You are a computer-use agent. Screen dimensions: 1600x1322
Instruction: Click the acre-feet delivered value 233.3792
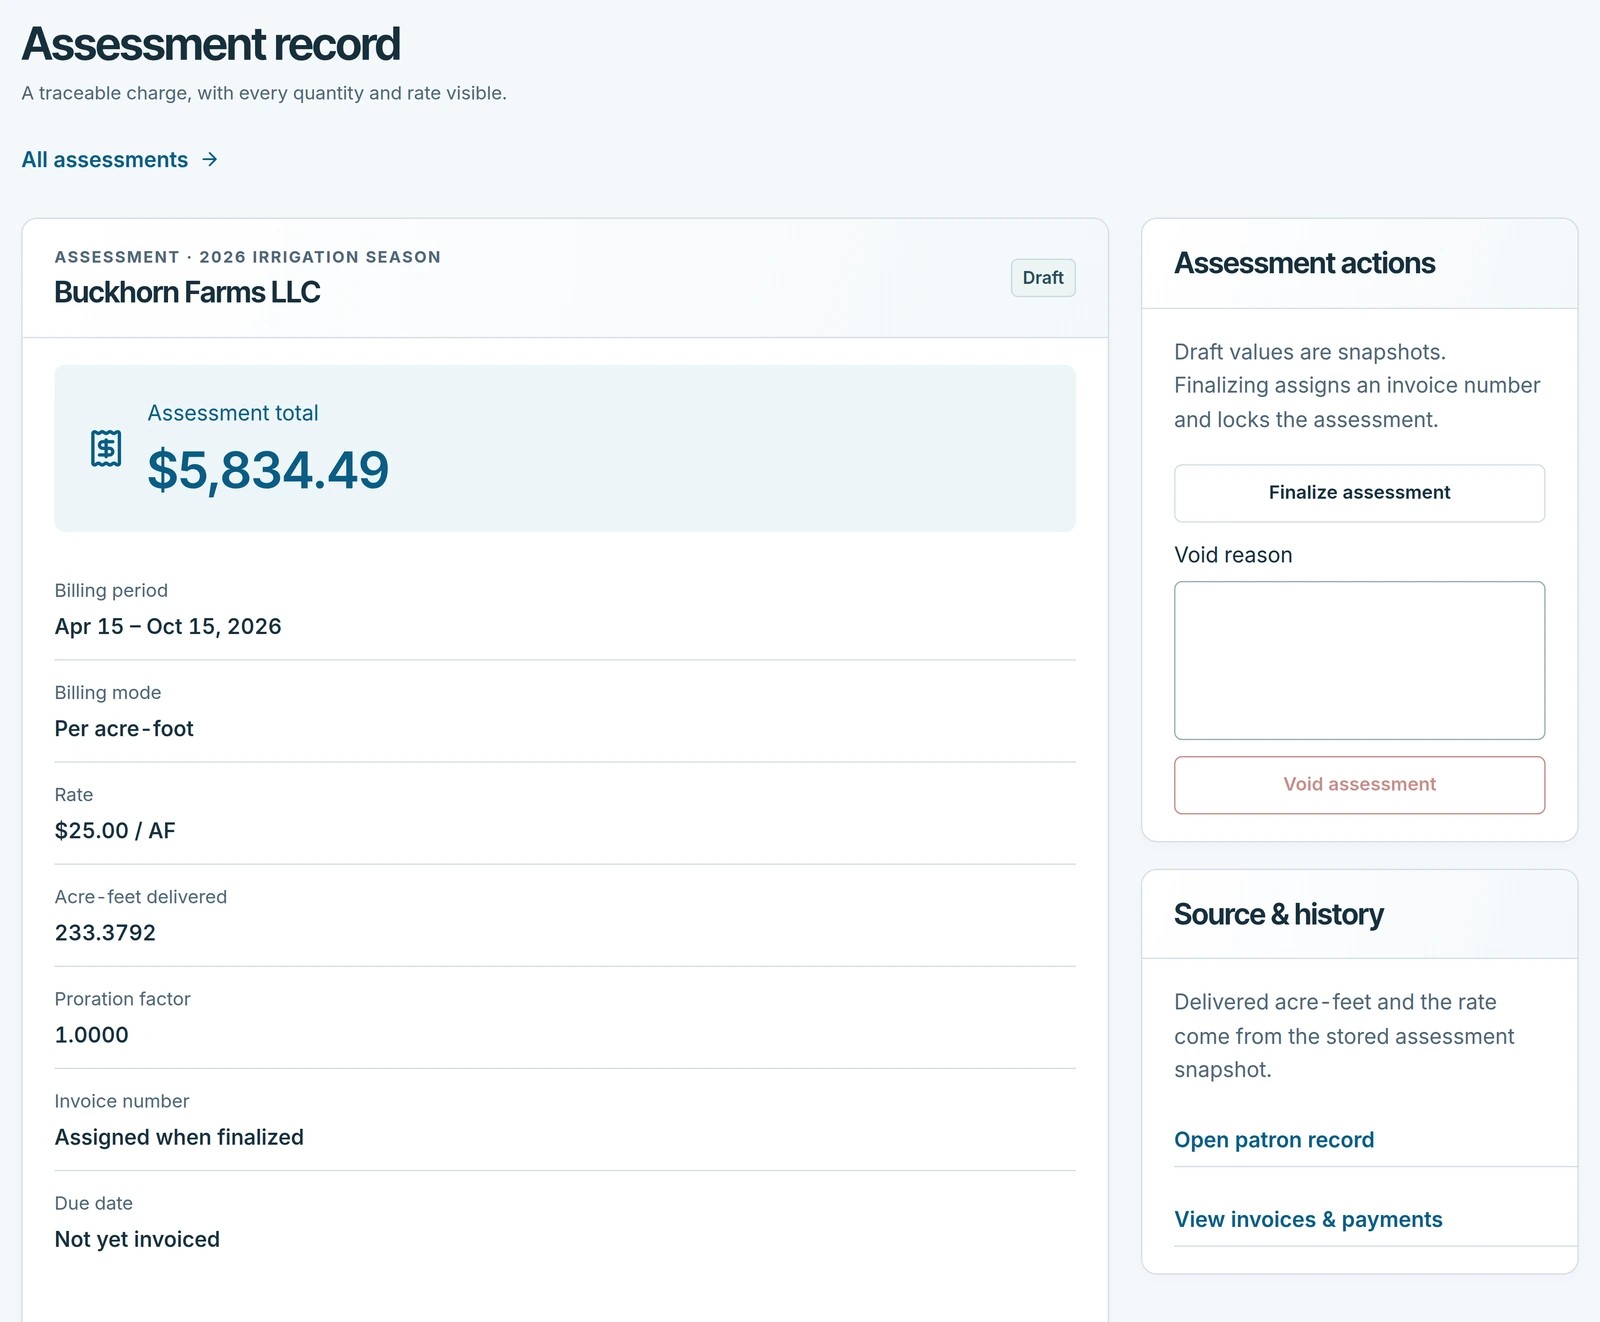[x=105, y=933]
